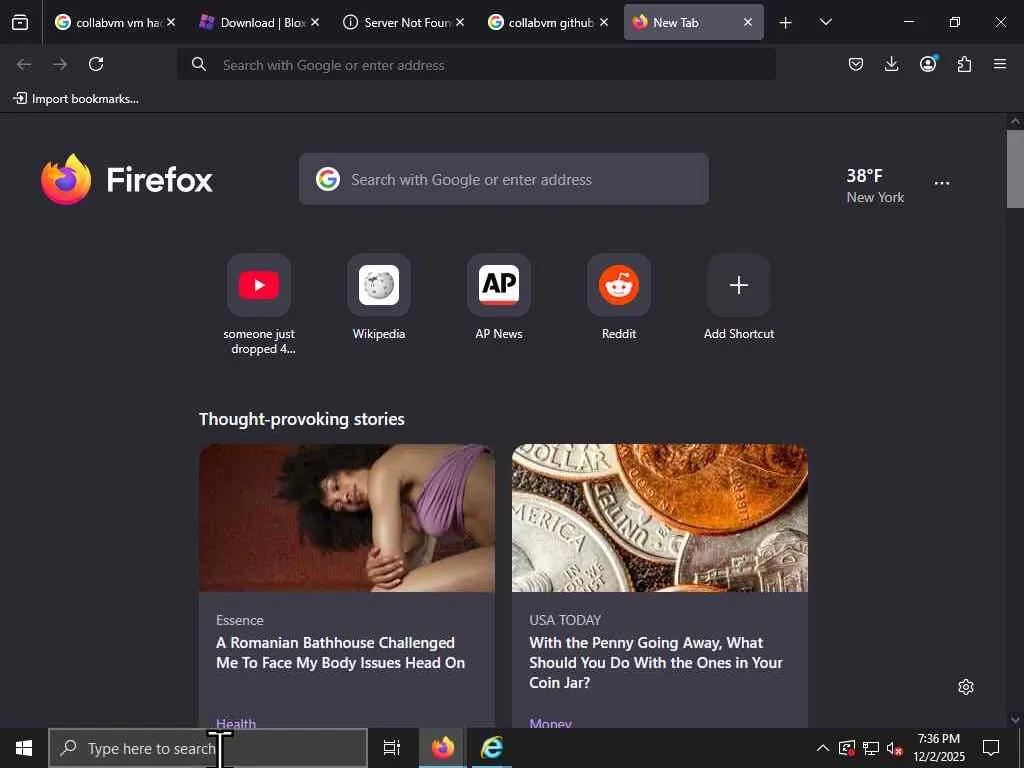
Task: Expand the list all tabs chevron
Action: pos(825,23)
